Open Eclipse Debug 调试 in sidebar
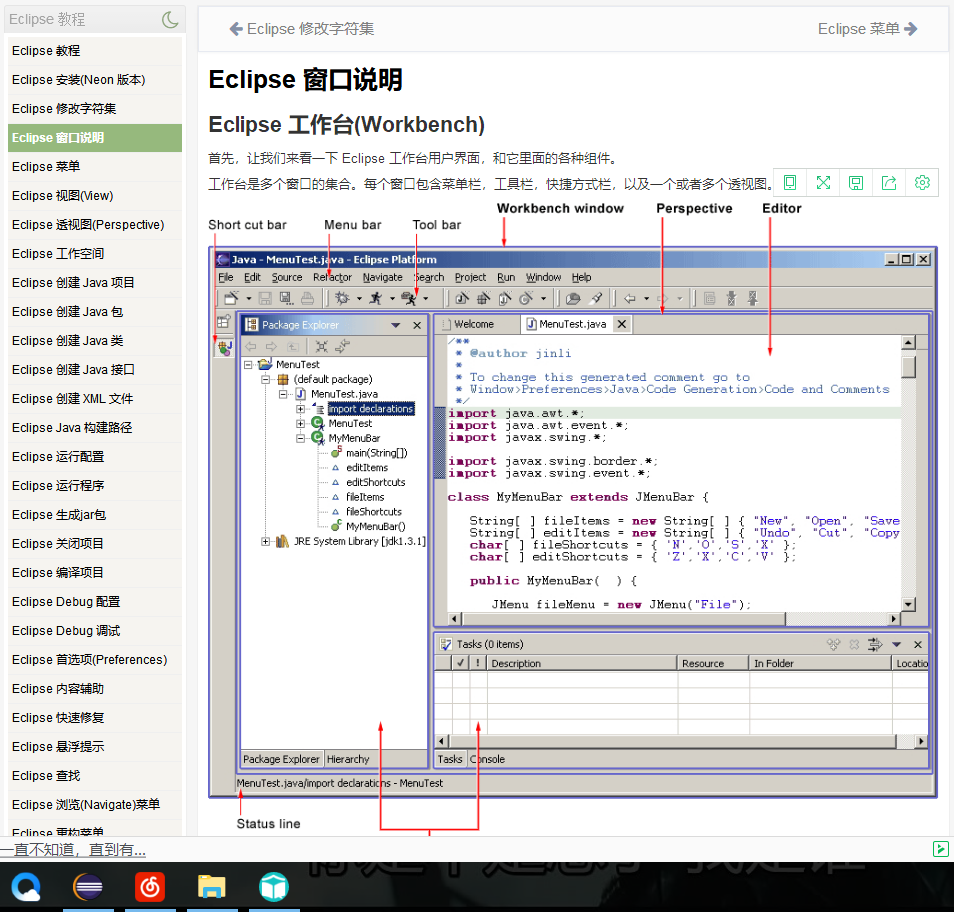 tap(95, 630)
